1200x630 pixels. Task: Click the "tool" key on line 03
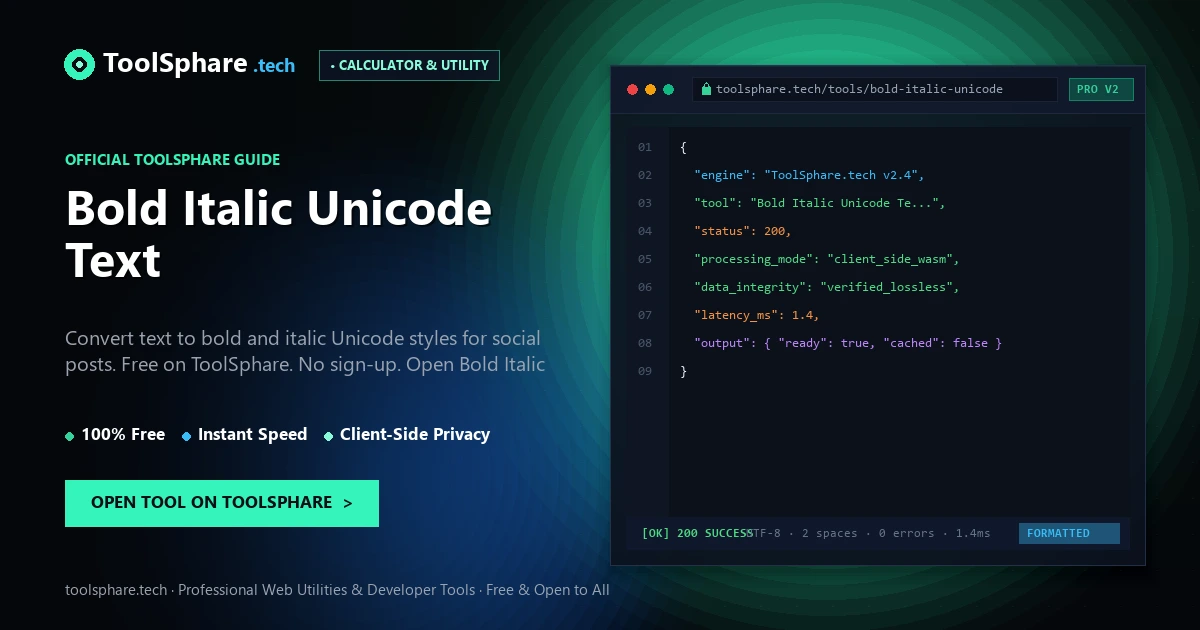(713, 203)
